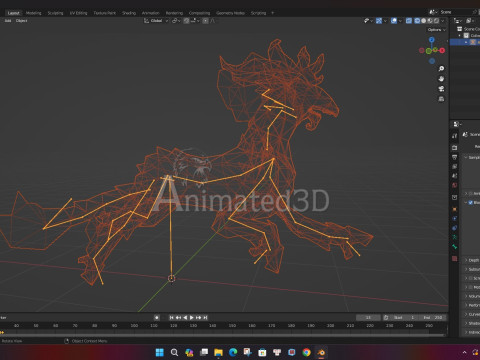Open the pivot point dropdown

click(176, 21)
